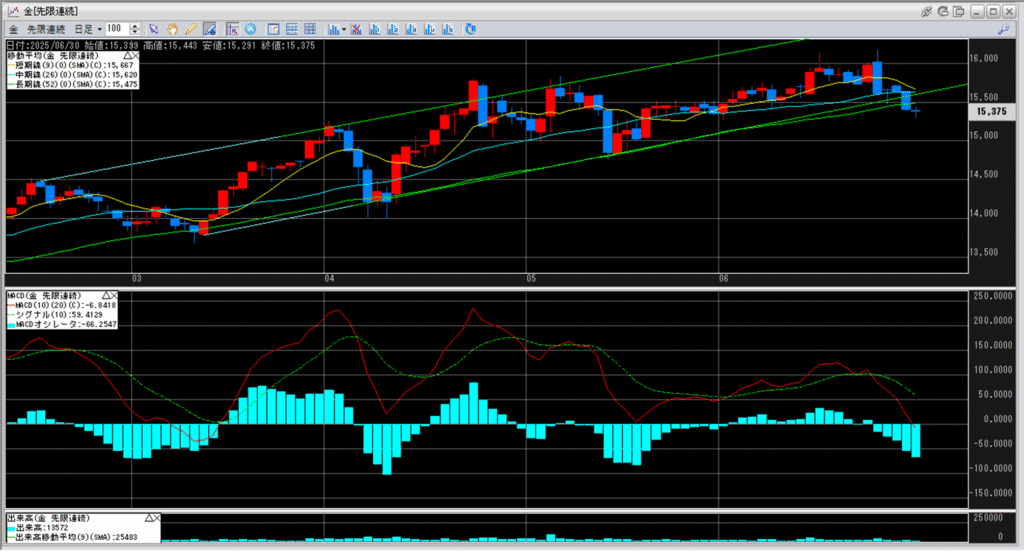The image size is (1024, 551).
Task: Select the grid split layout icon
Action: pos(310,29)
